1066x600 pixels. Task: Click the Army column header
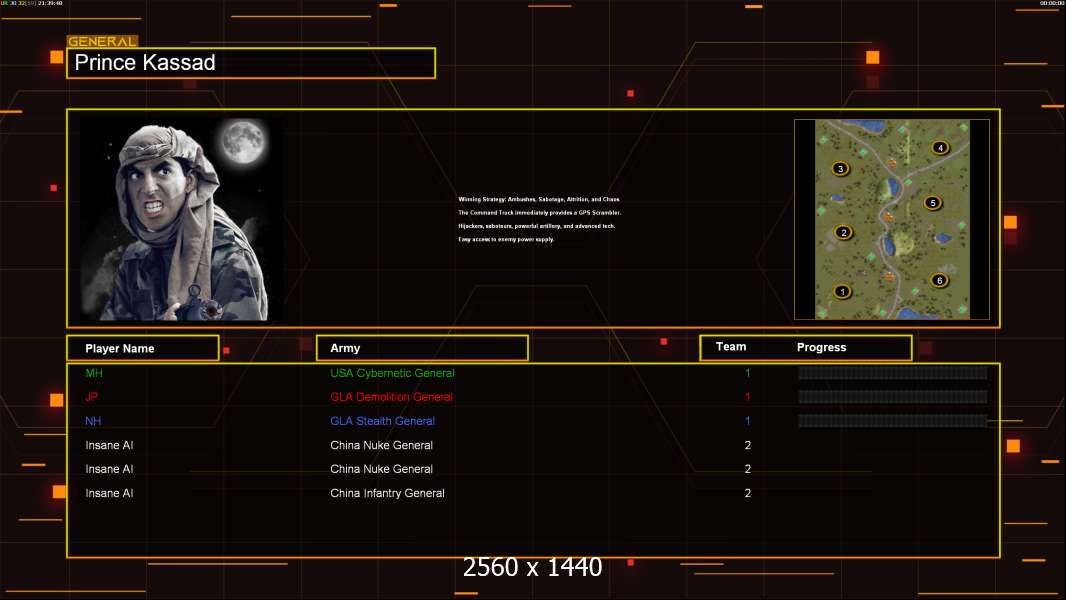[422, 348]
